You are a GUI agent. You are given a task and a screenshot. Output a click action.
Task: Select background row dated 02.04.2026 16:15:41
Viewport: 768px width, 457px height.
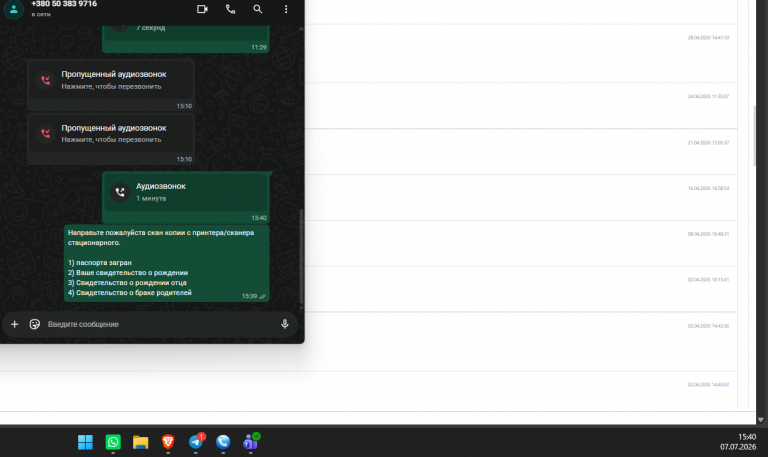521,289
